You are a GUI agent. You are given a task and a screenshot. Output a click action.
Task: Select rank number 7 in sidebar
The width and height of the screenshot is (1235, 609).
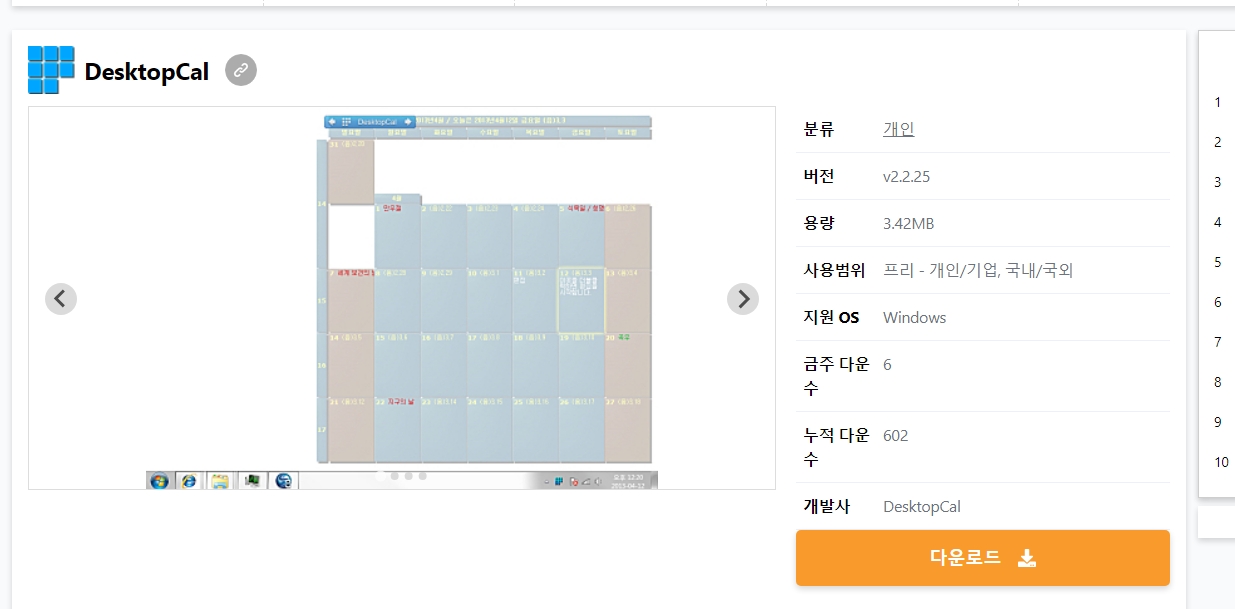tap(1218, 342)
